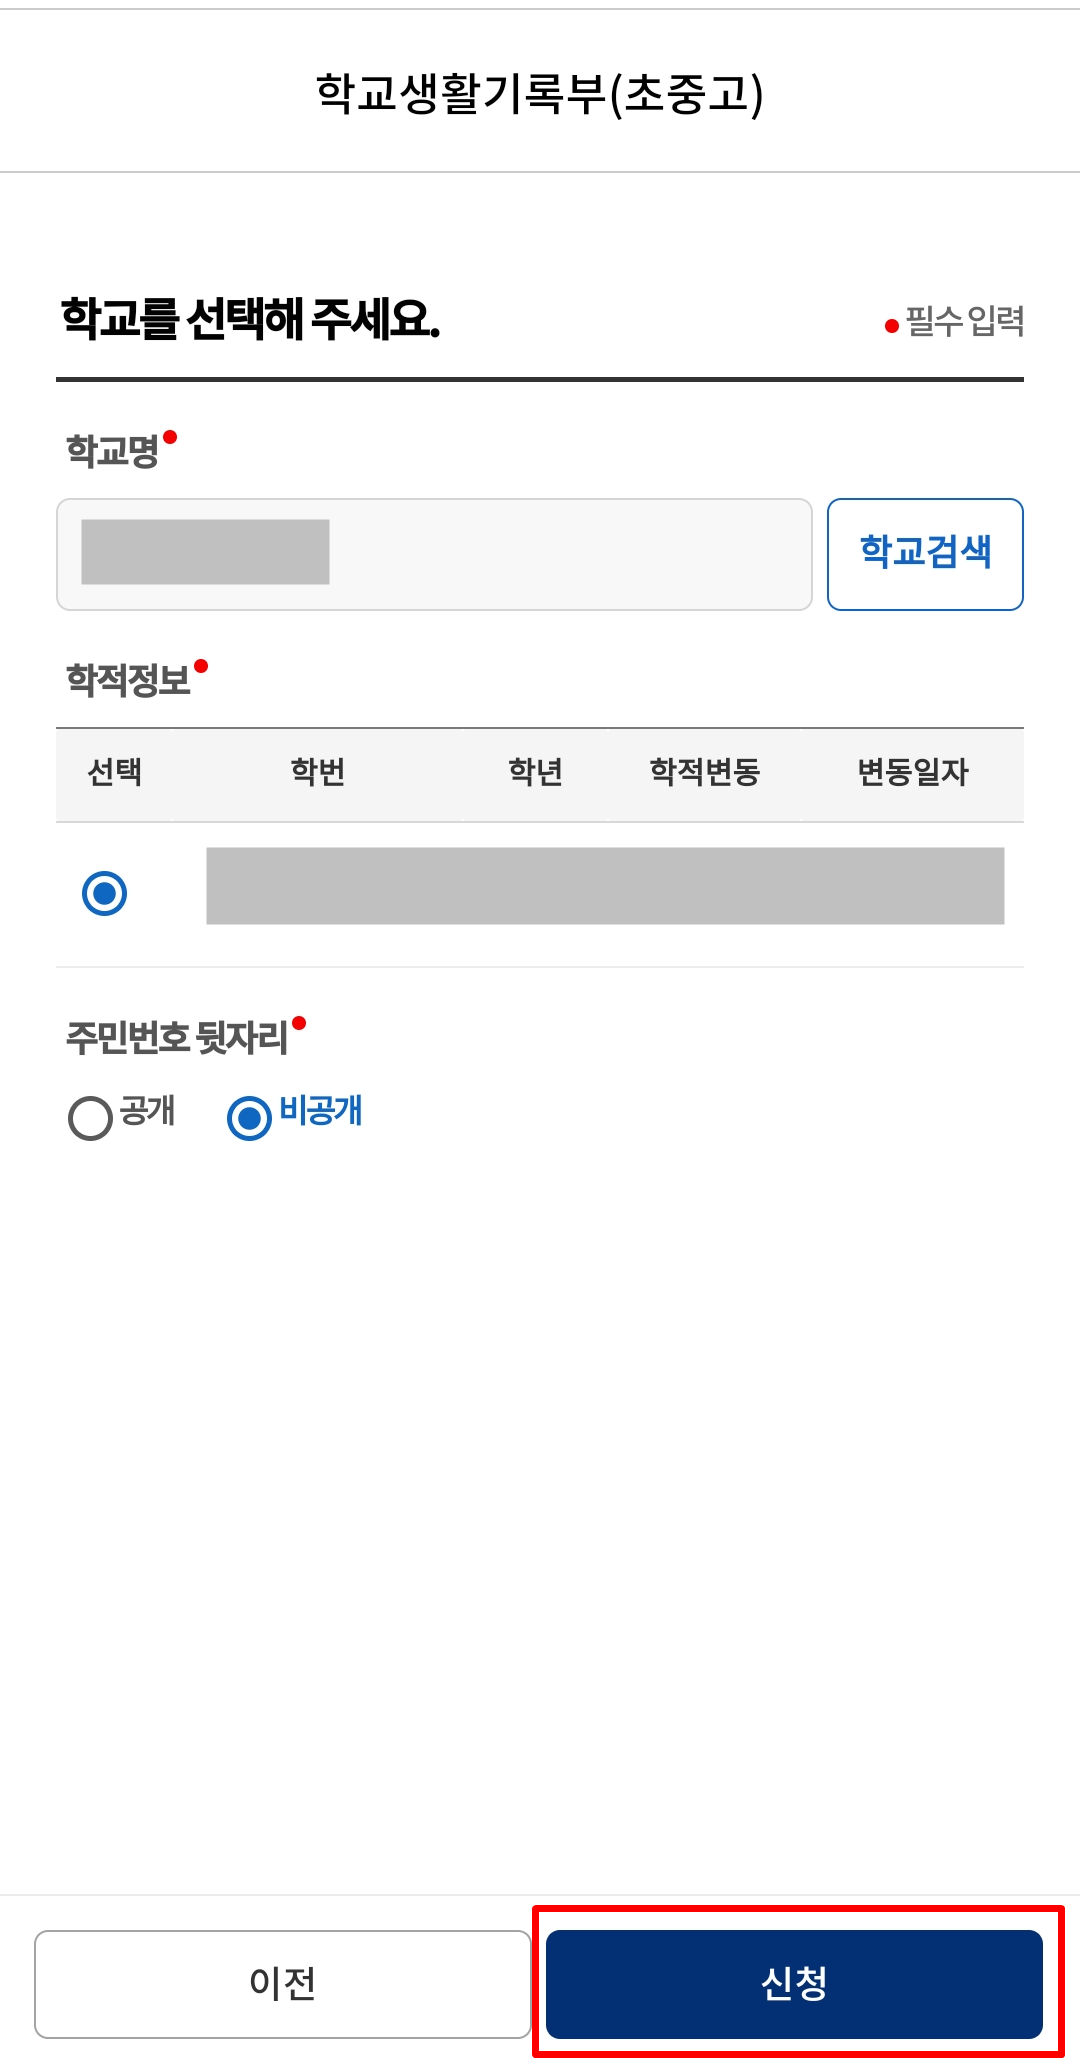Click the red dot beside 필수 입력 label
Screen dimensions: 1080x2066
pos(891,325)
